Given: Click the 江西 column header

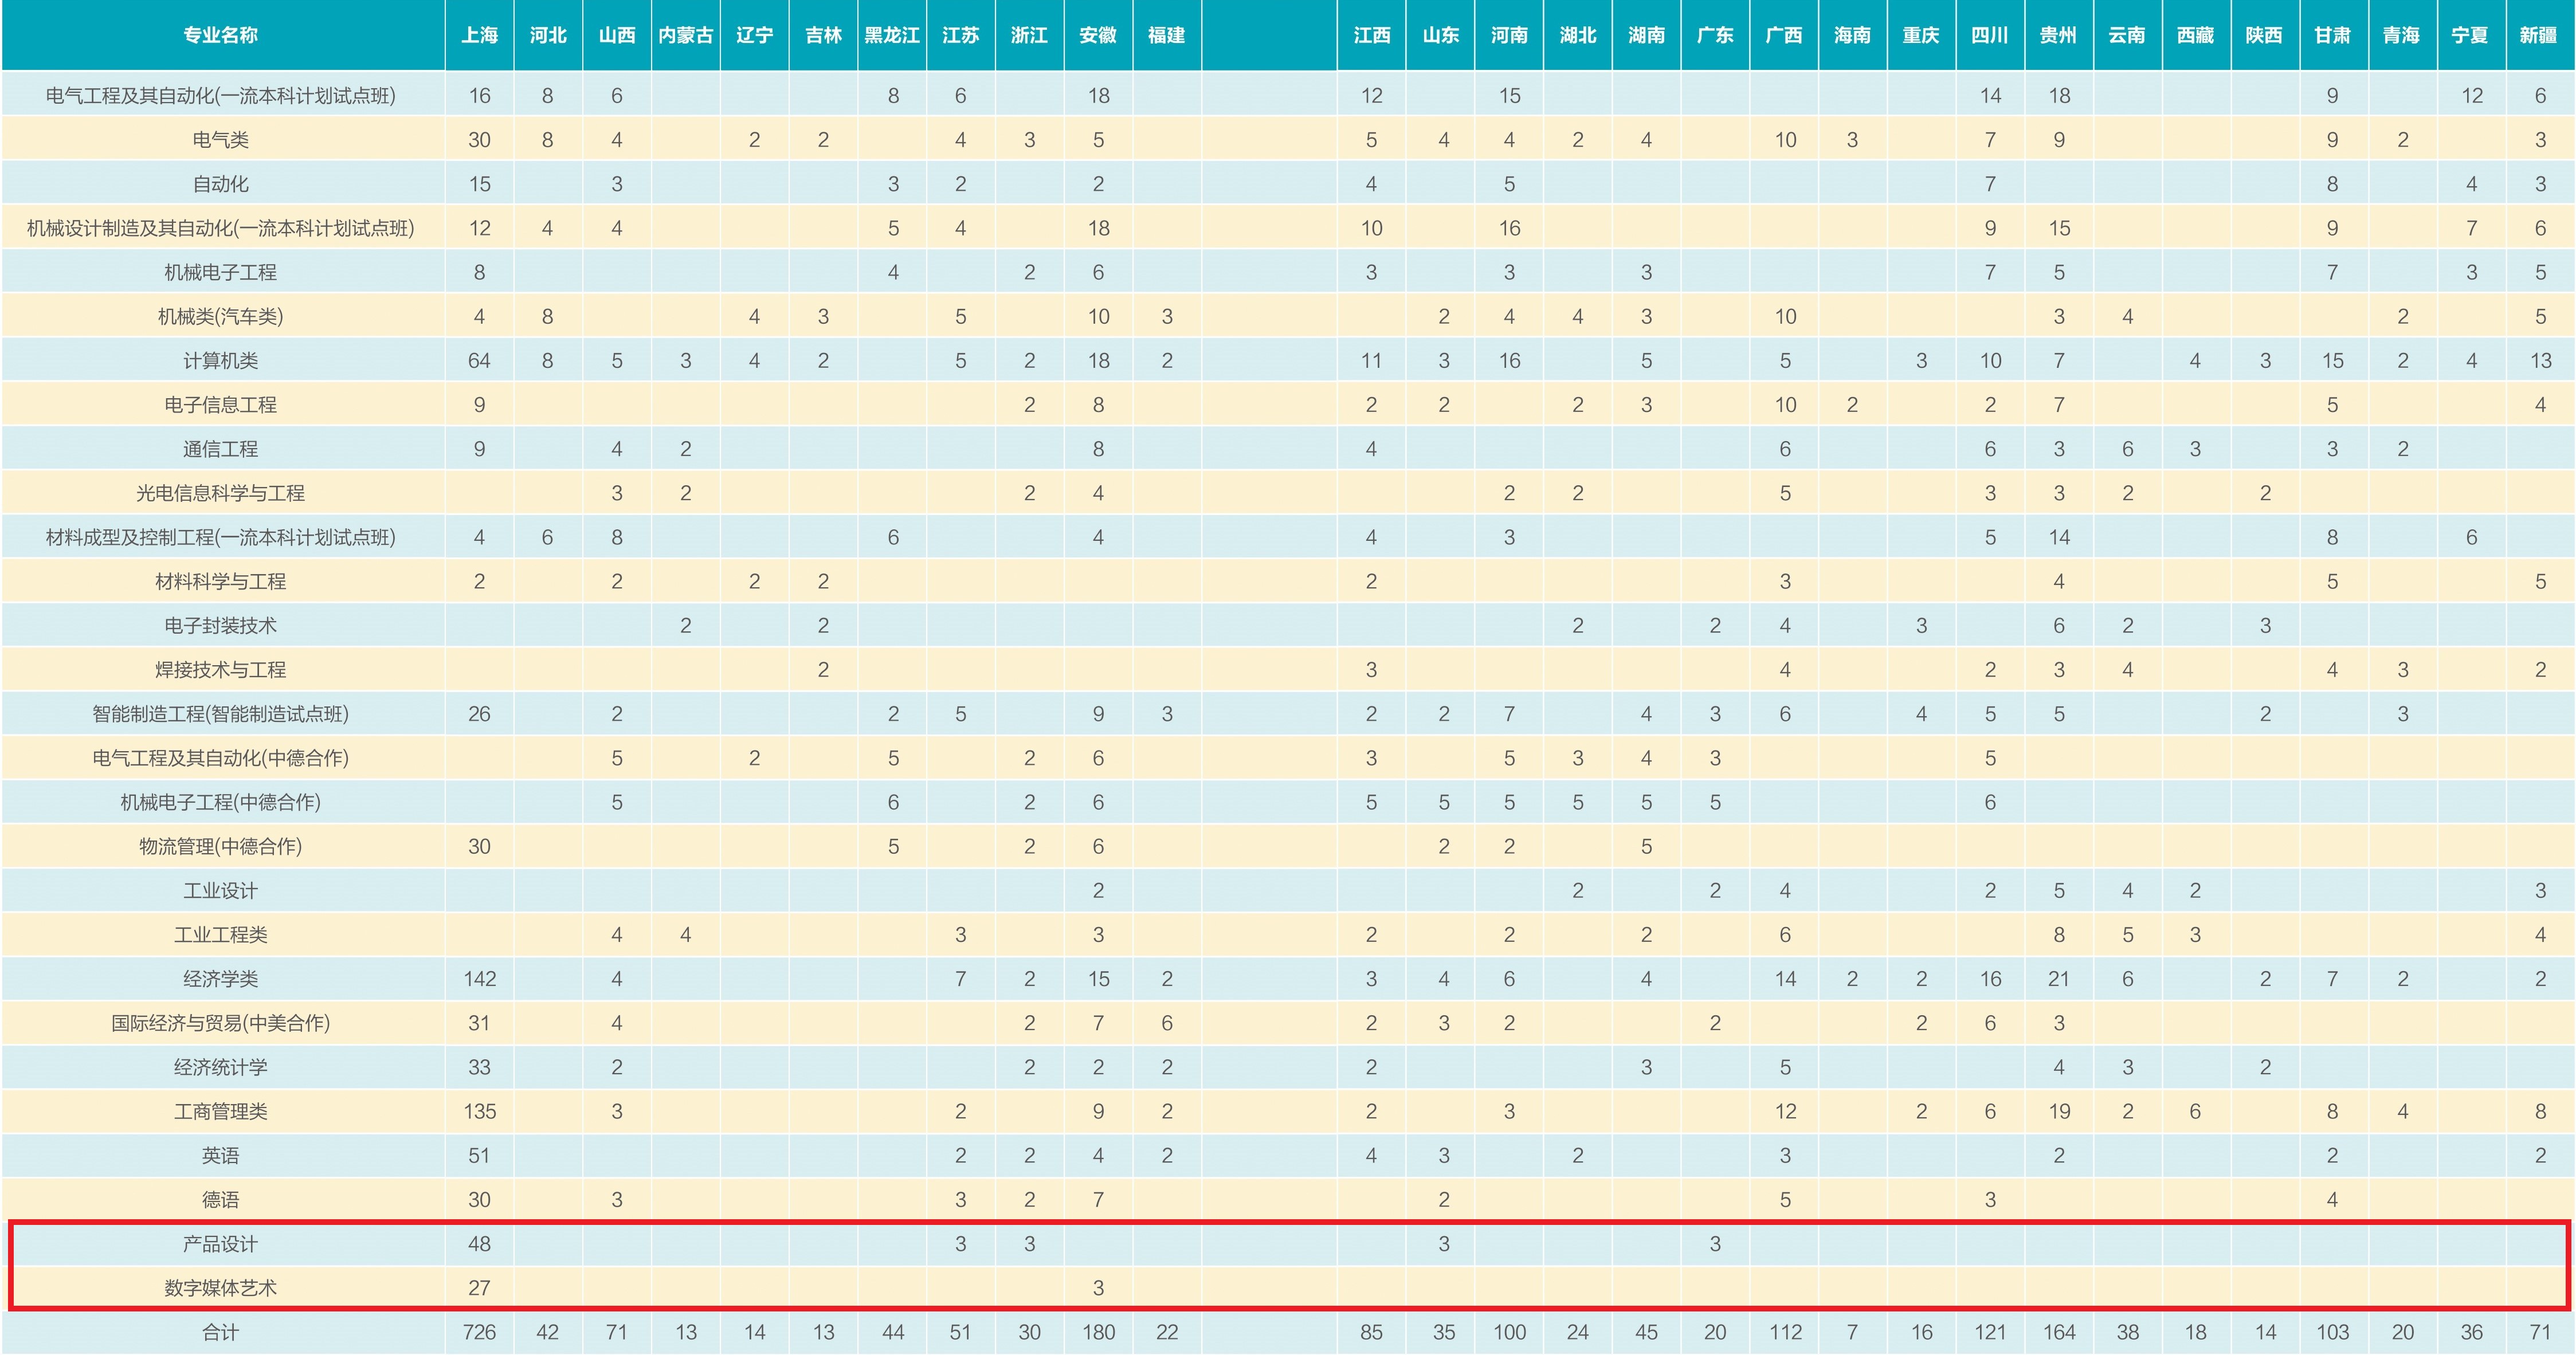Looking at the screenshot, I should tap(1372, 35).
